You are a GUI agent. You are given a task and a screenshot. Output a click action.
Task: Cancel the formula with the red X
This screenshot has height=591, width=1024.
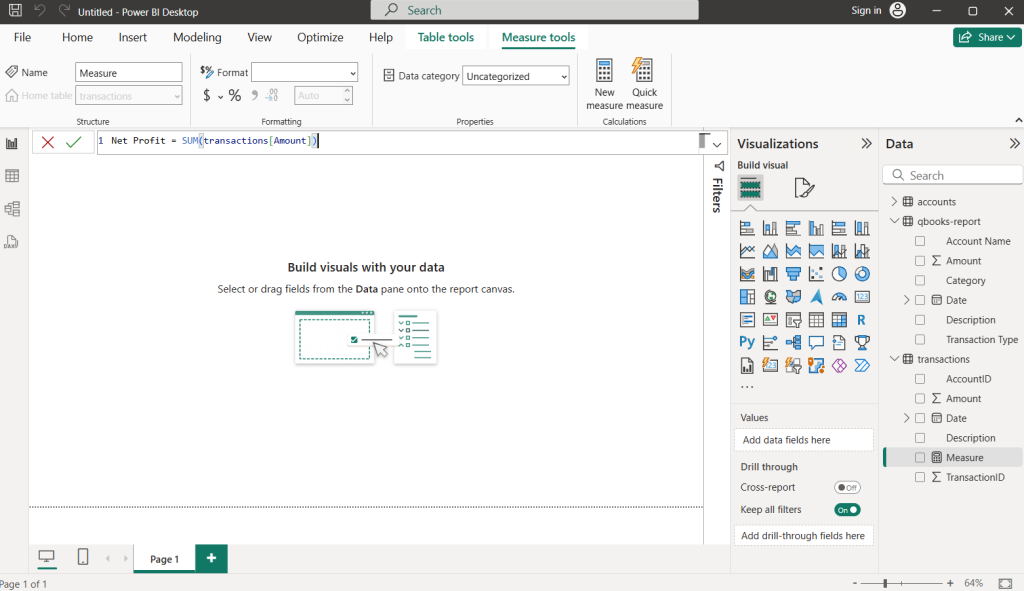pyautogui.click(x=48, y=142)
